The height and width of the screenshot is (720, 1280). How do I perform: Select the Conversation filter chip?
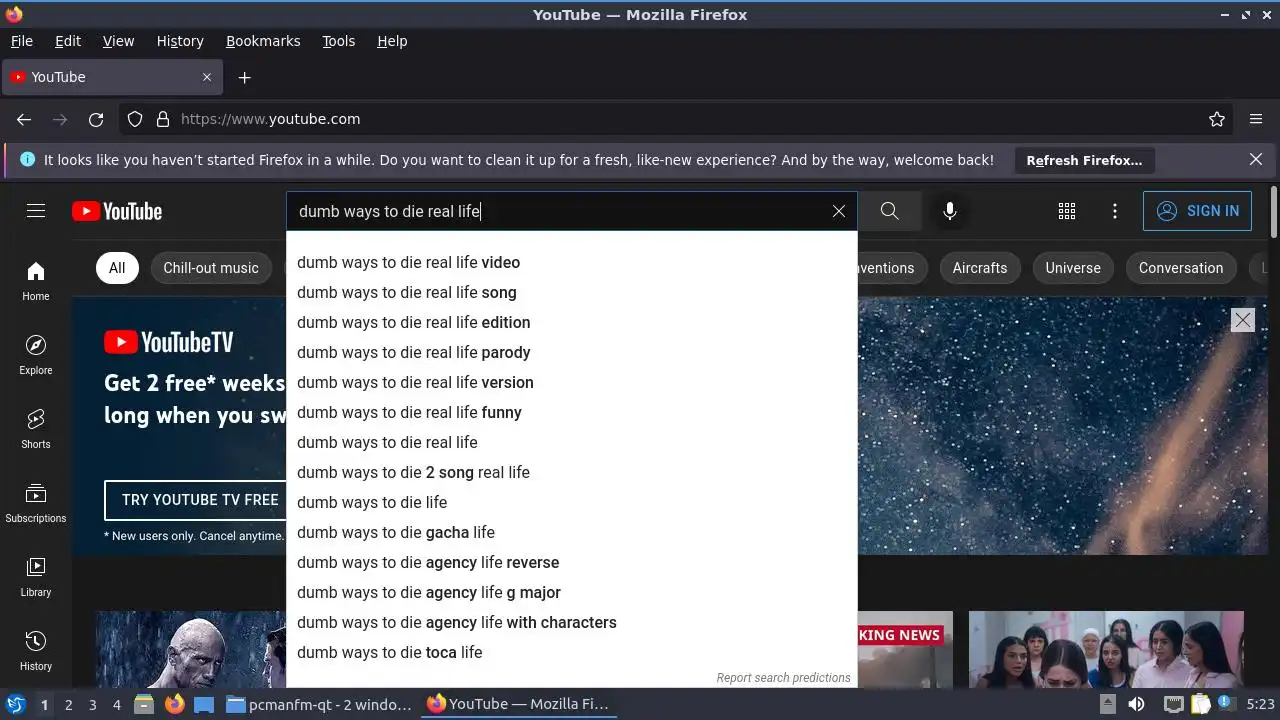point(1181,268)
